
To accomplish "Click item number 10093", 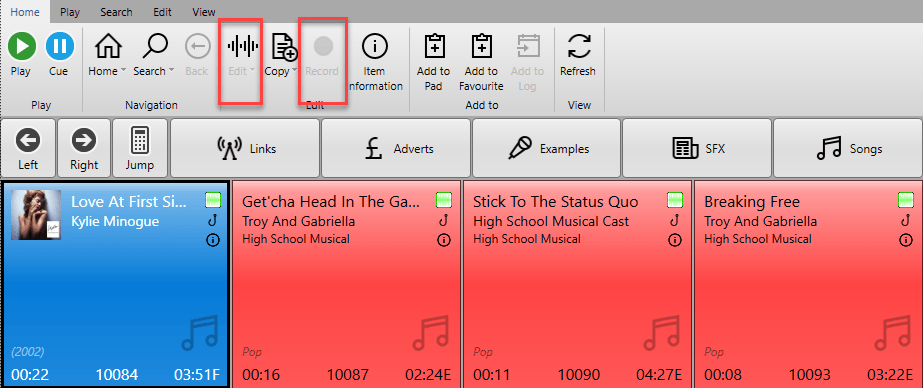I will pos(810,374).
